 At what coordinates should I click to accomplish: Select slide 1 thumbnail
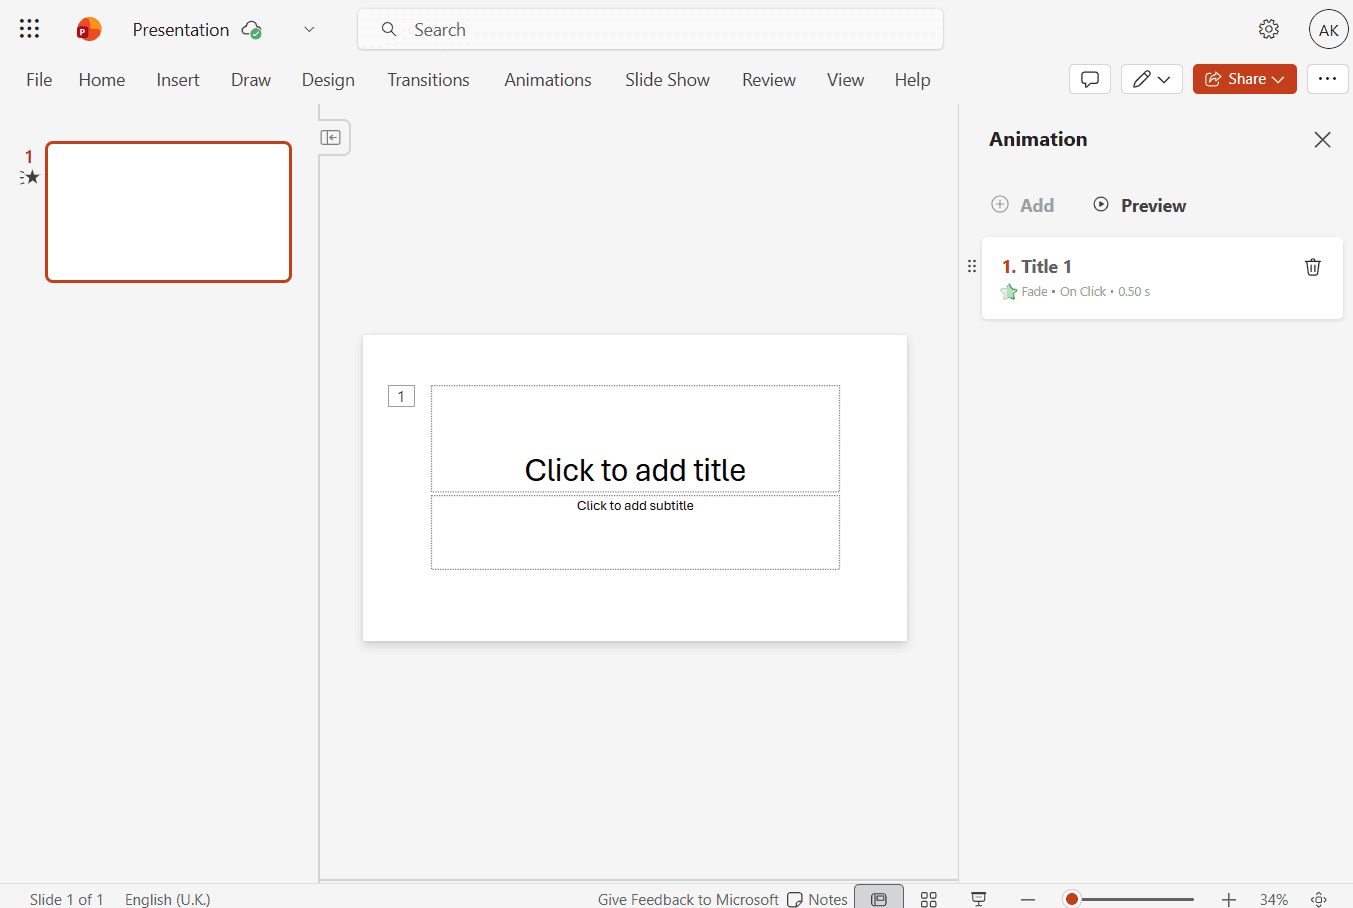168,212
